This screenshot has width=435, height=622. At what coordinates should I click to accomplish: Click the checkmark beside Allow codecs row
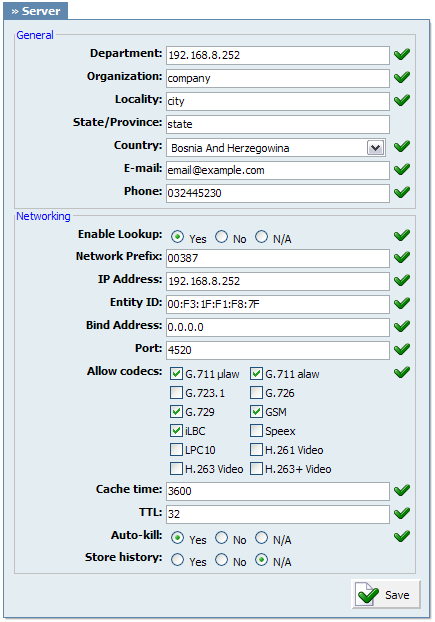tap(402, 372)
